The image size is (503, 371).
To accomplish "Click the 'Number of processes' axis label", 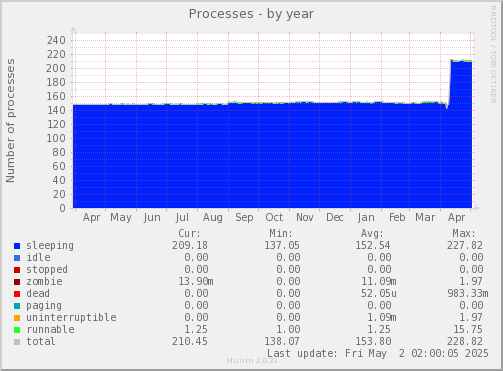I will (10, 121).
